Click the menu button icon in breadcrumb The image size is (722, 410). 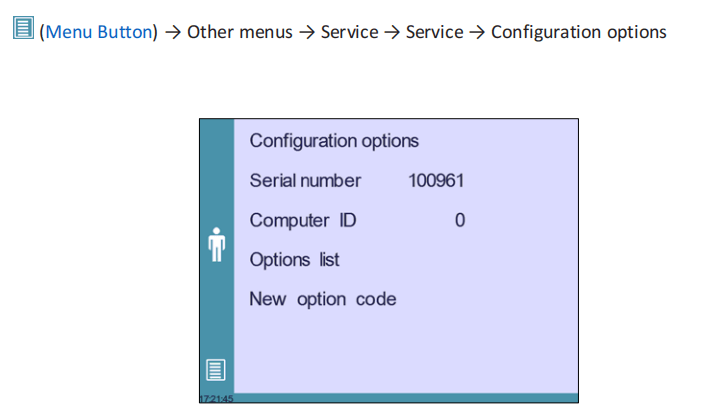(23, 28)
